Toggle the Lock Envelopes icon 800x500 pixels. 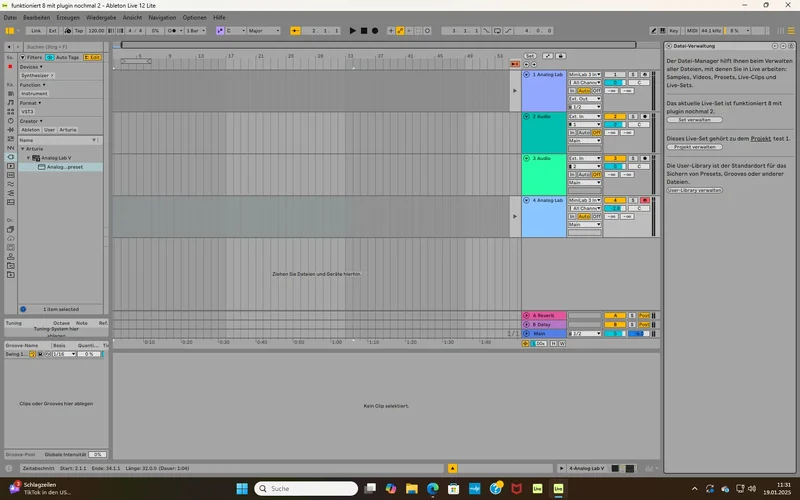pyautogui.click(x=561, y=56)
